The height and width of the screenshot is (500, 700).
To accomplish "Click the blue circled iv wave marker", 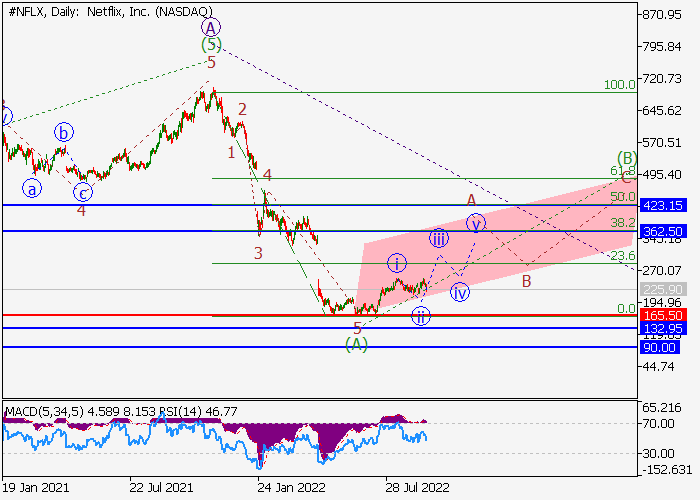I will pyautogui.click(x=460, y=292).
